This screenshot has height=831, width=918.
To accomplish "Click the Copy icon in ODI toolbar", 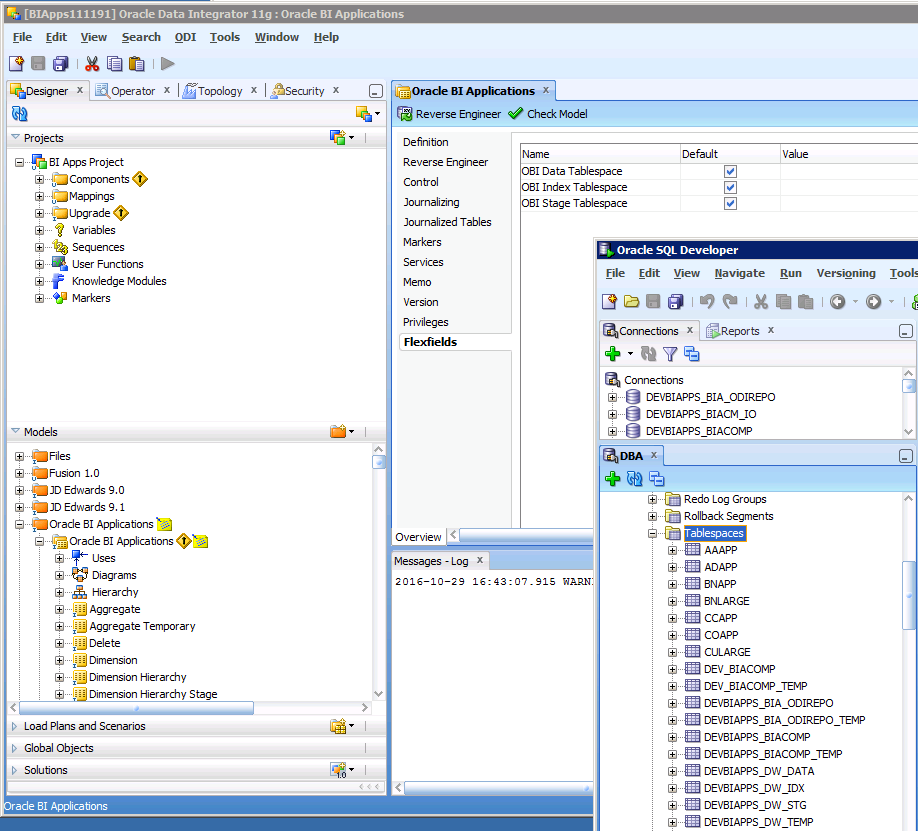I will pos(115,63).
